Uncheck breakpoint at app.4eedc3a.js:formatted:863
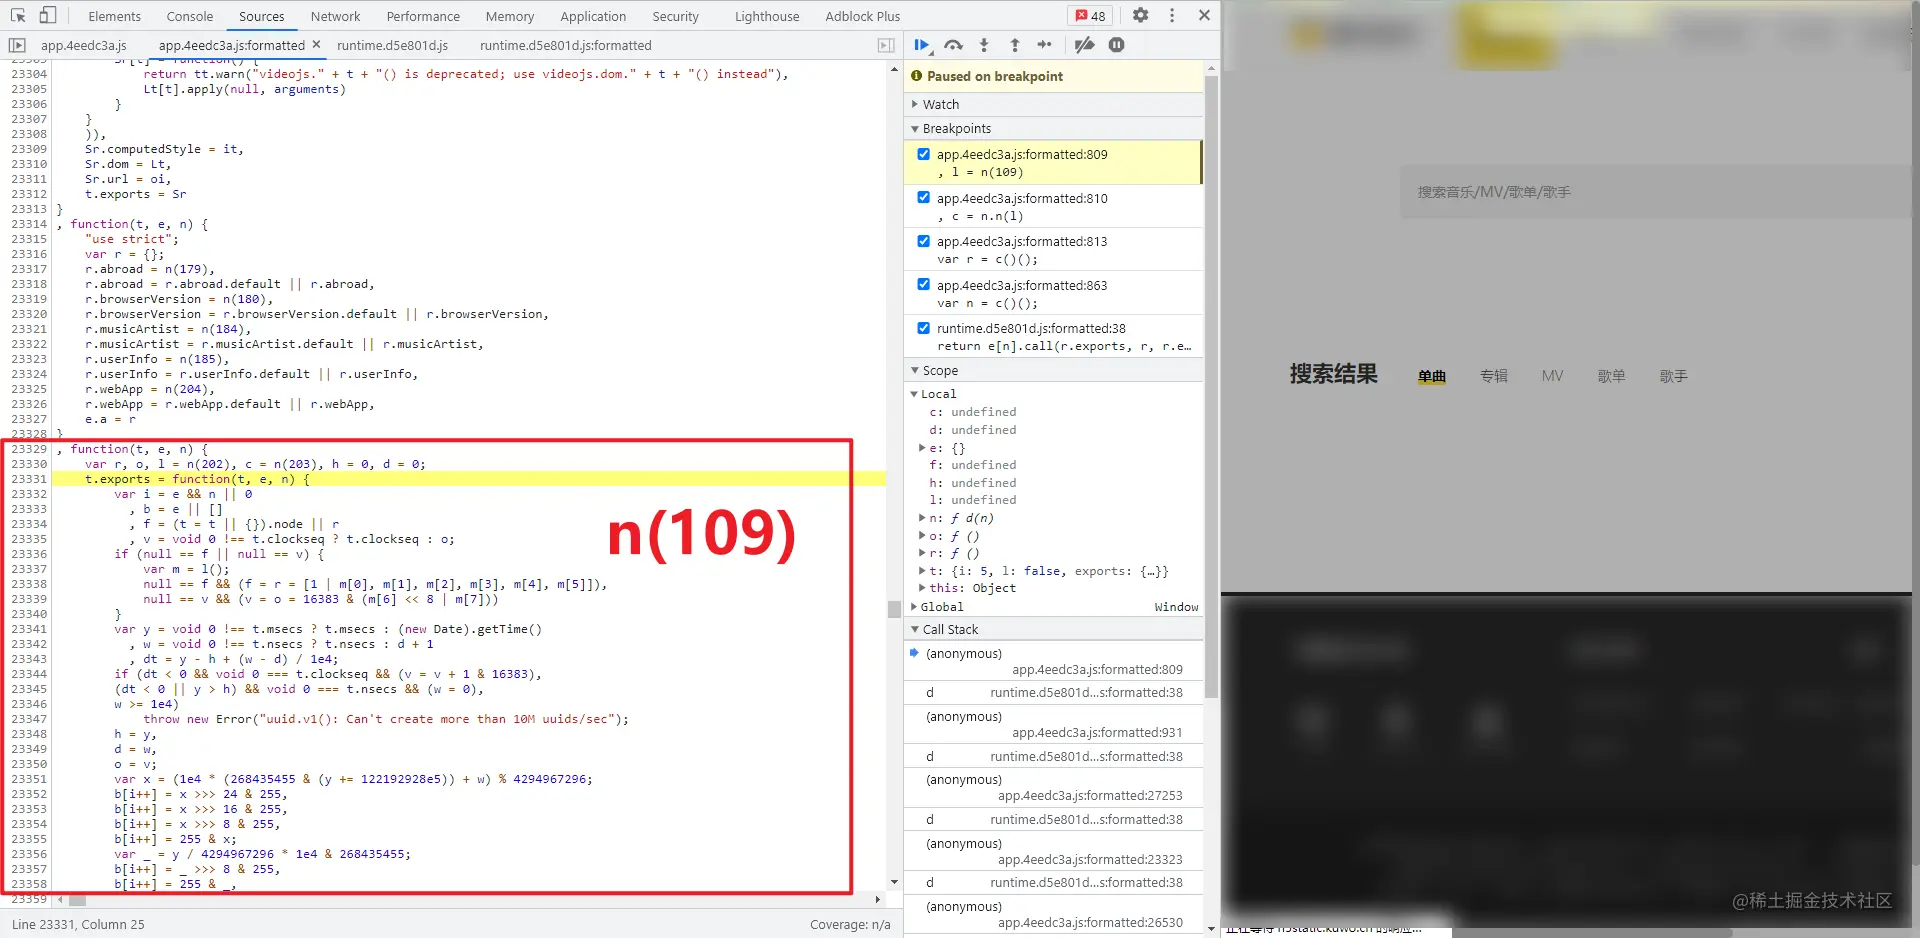The width and height of the screenshot is (1920, 938). (924, 284)
